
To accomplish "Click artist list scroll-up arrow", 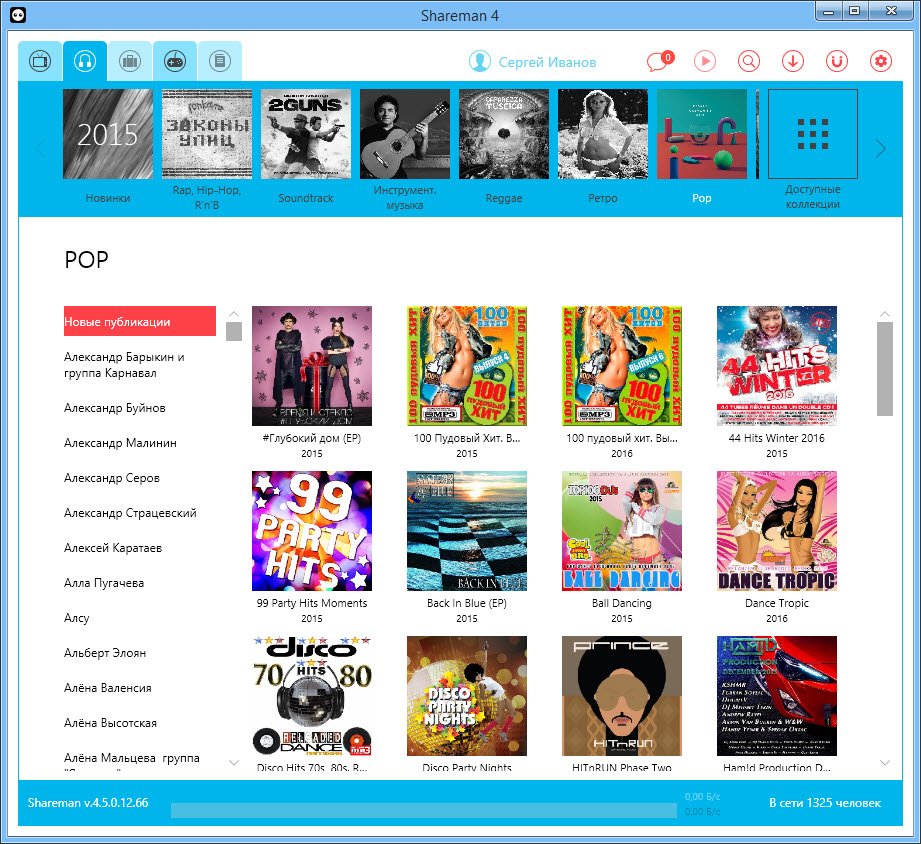I will pos(234,314).
